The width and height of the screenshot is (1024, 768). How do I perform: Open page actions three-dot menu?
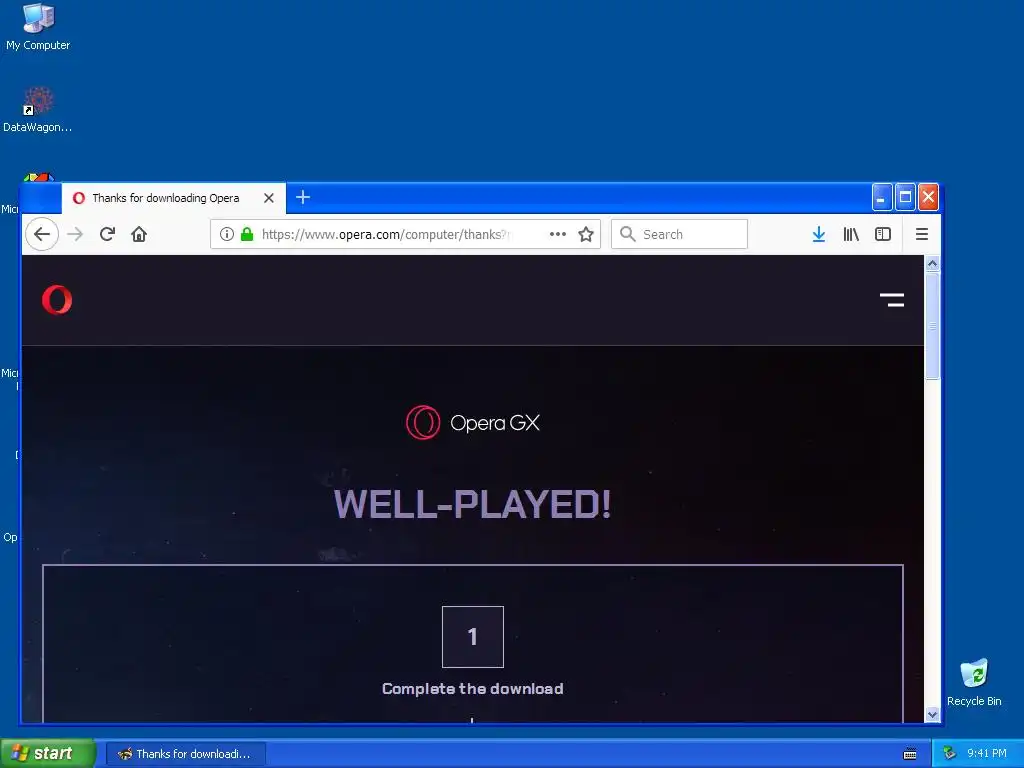558,234
